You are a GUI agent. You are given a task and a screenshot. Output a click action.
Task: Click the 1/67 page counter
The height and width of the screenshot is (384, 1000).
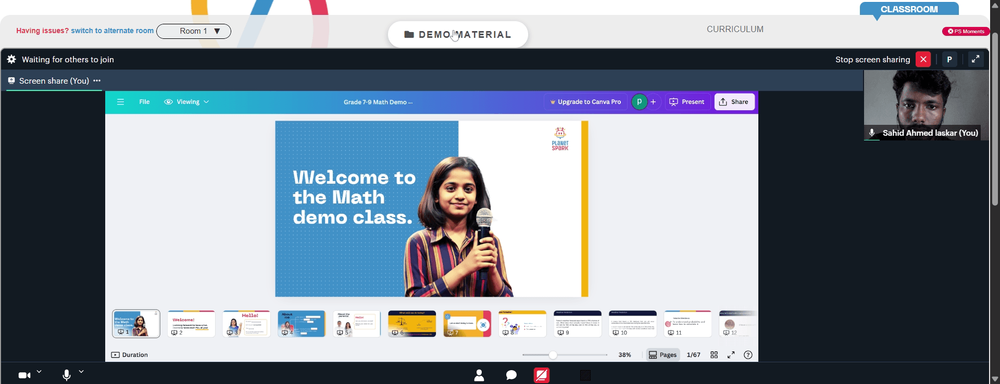693,355
